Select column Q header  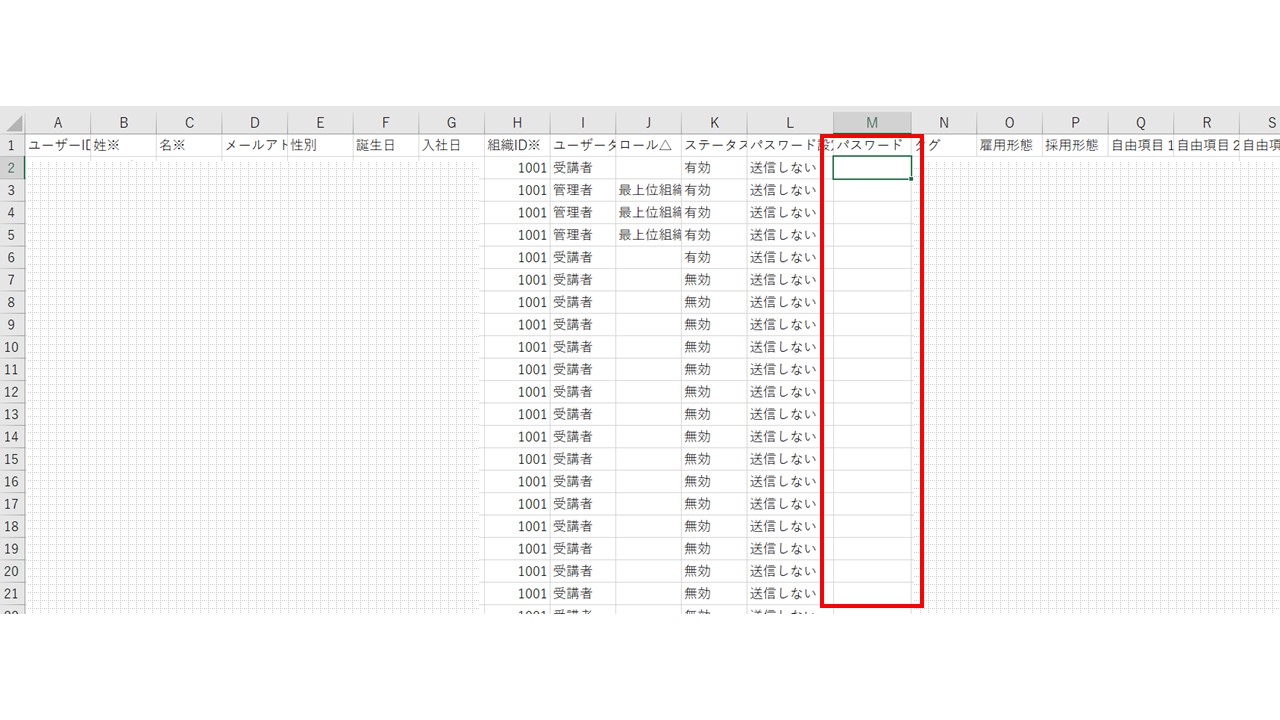pos(1141,123)
